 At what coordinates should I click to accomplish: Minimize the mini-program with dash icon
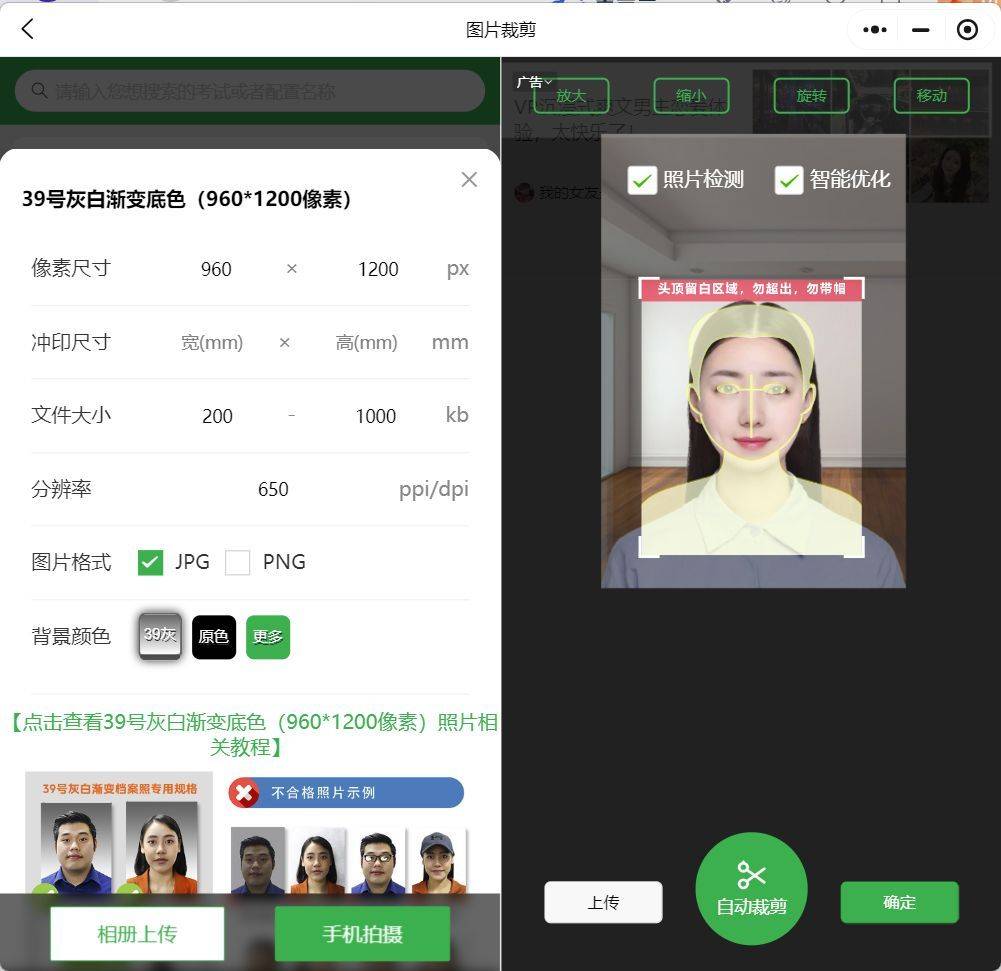(921, 30)
